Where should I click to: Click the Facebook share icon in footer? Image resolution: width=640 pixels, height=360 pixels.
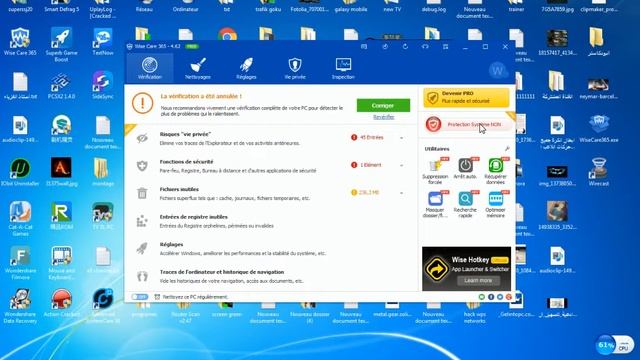[x=491, y=297]
